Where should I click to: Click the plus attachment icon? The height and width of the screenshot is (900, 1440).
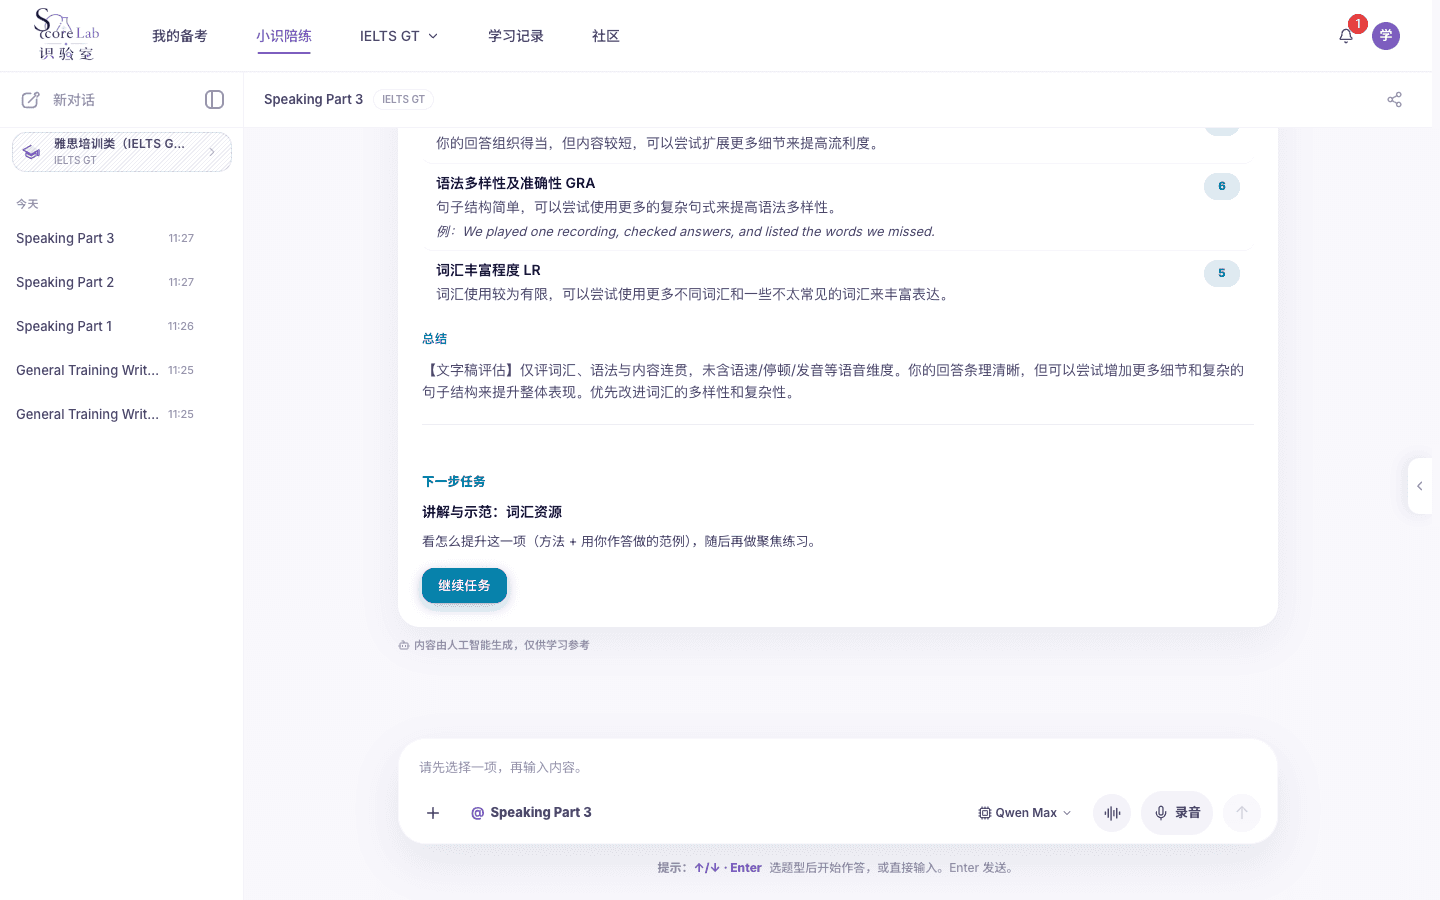coord(433,813)
